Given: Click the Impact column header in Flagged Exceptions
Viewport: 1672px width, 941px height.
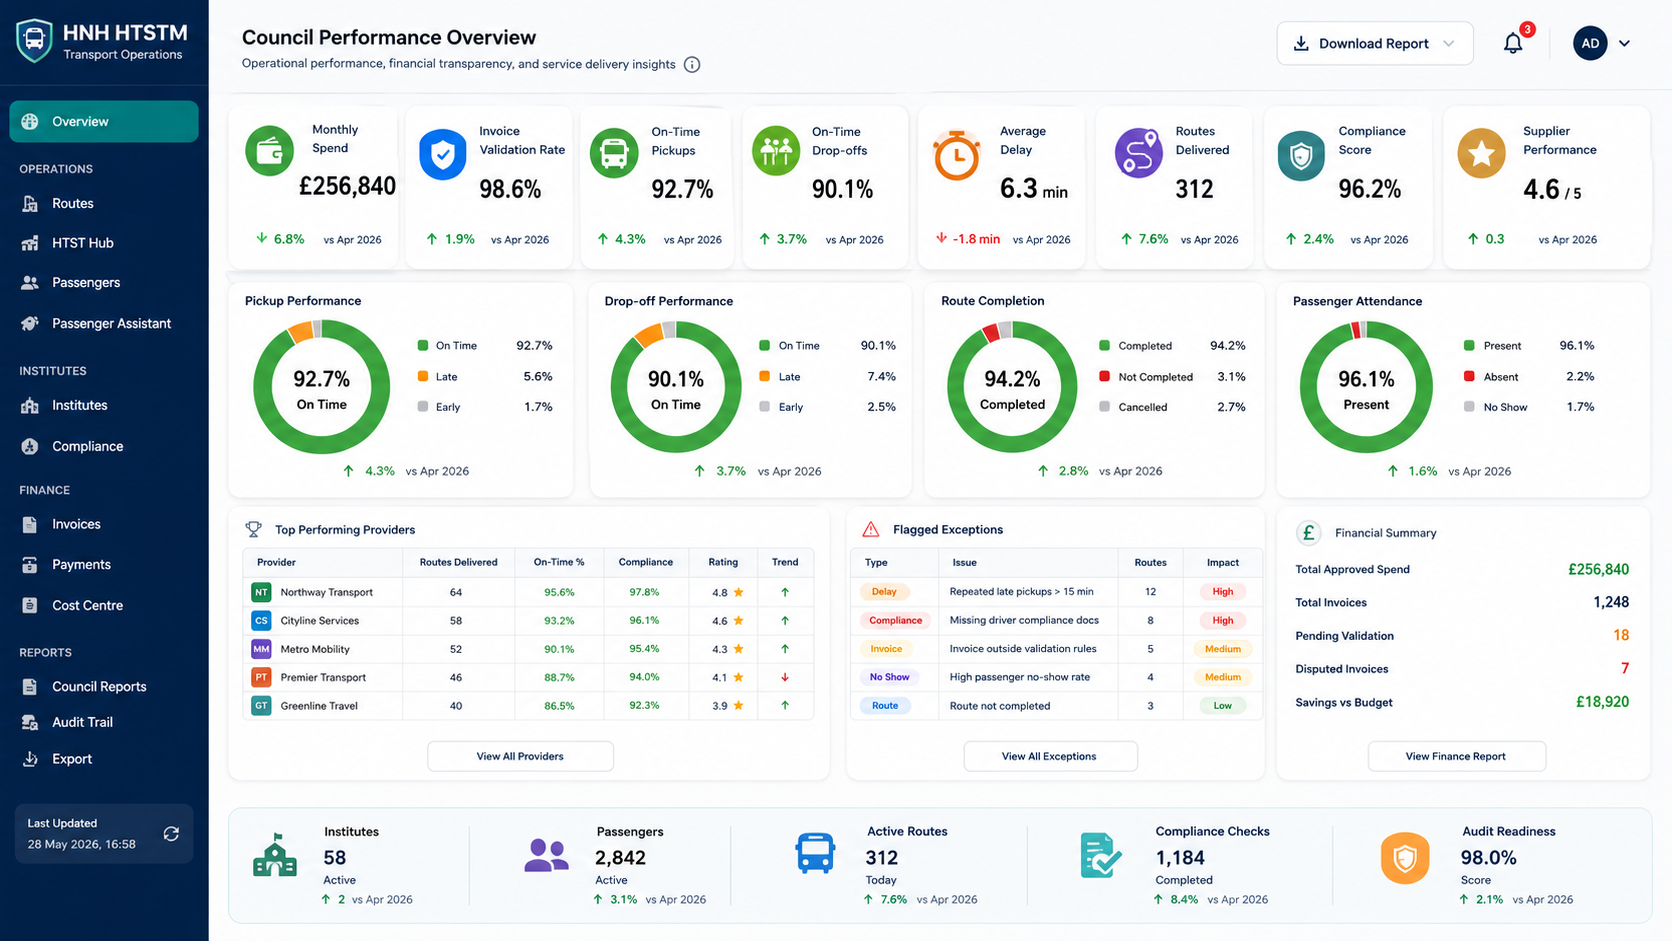Looking at the screenshot, I should pos(1222,563).
